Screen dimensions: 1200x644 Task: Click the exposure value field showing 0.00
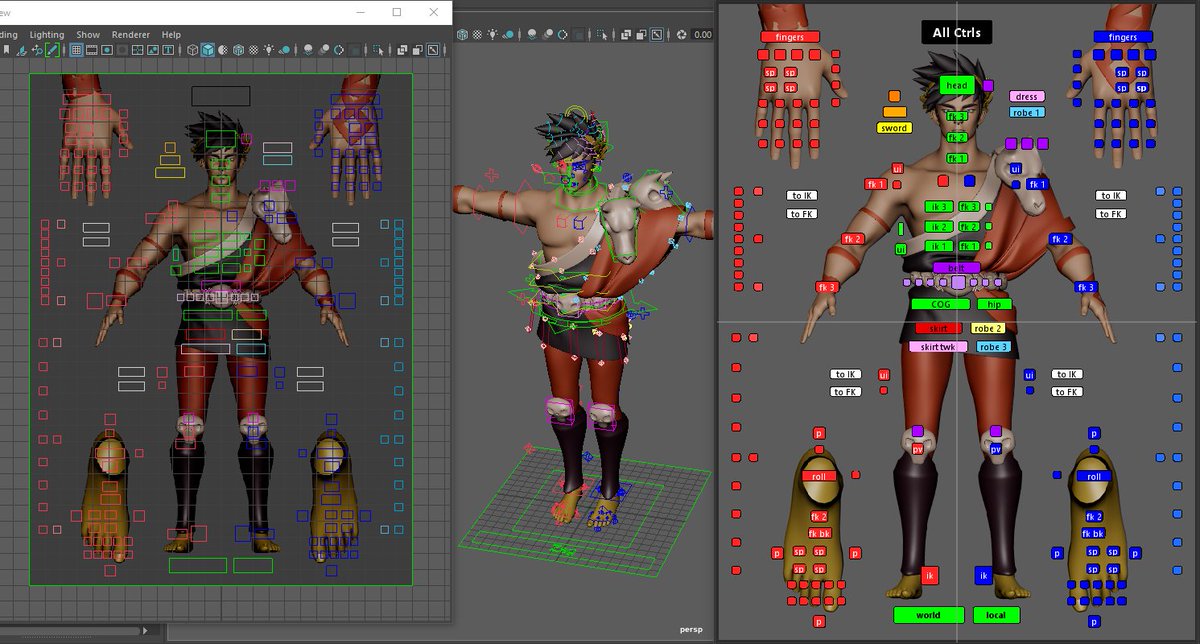tap(703, 35)
